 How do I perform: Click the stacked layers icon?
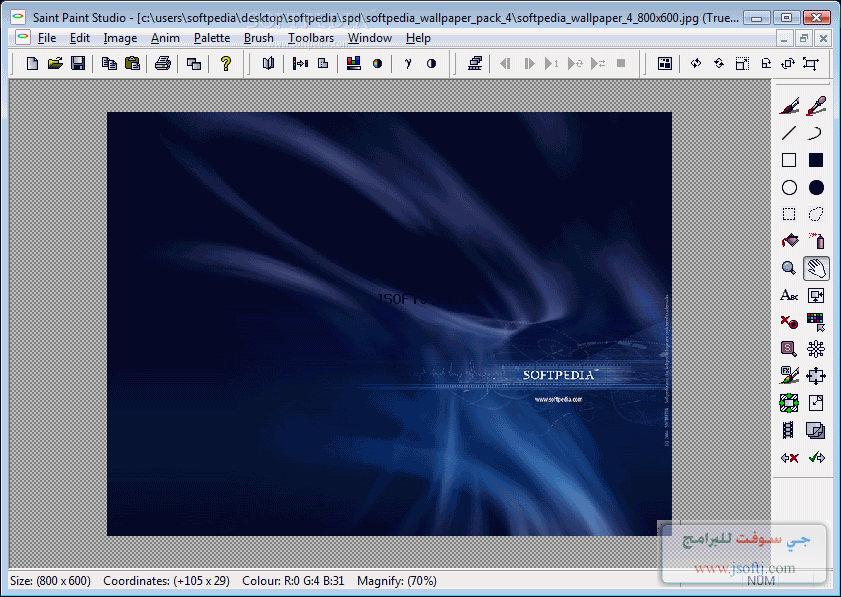point(816,430)
